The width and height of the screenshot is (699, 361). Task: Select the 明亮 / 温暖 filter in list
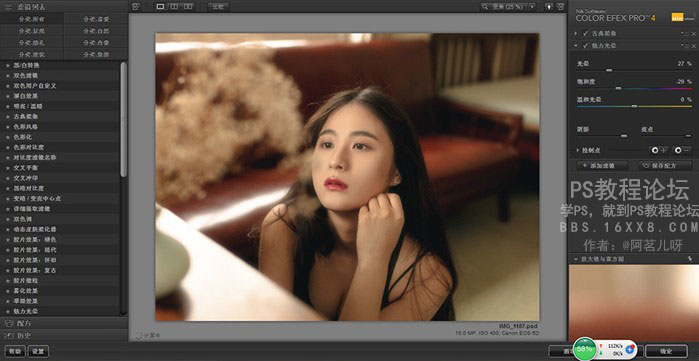(x=60, y=107)
